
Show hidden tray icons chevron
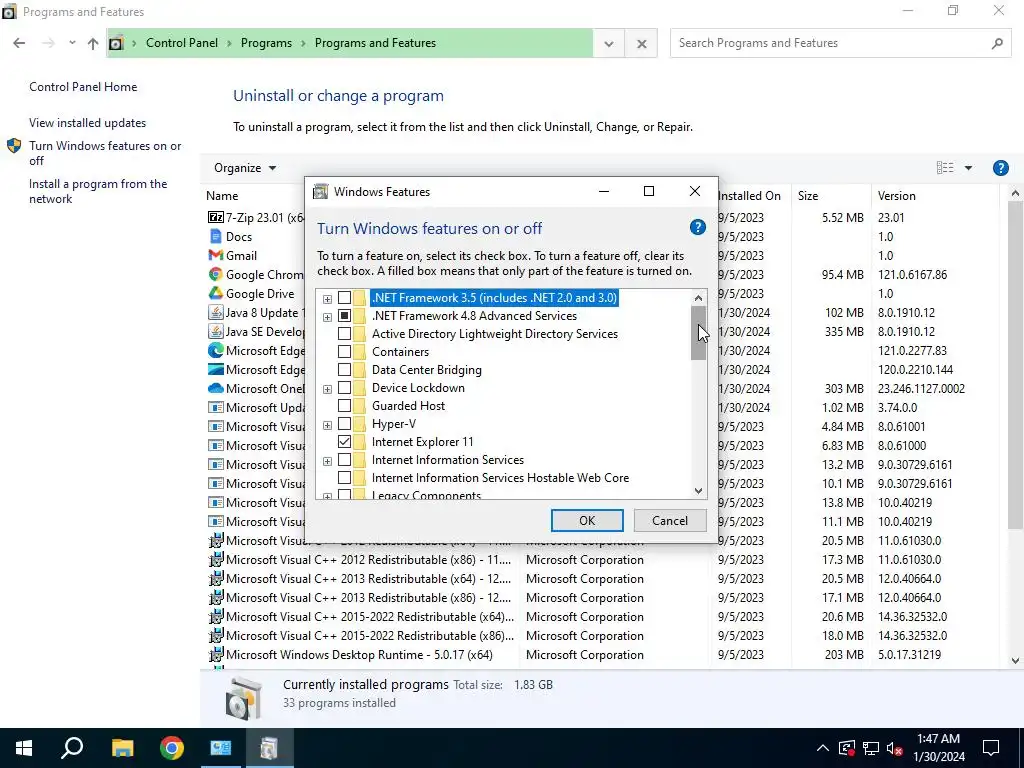823,748
